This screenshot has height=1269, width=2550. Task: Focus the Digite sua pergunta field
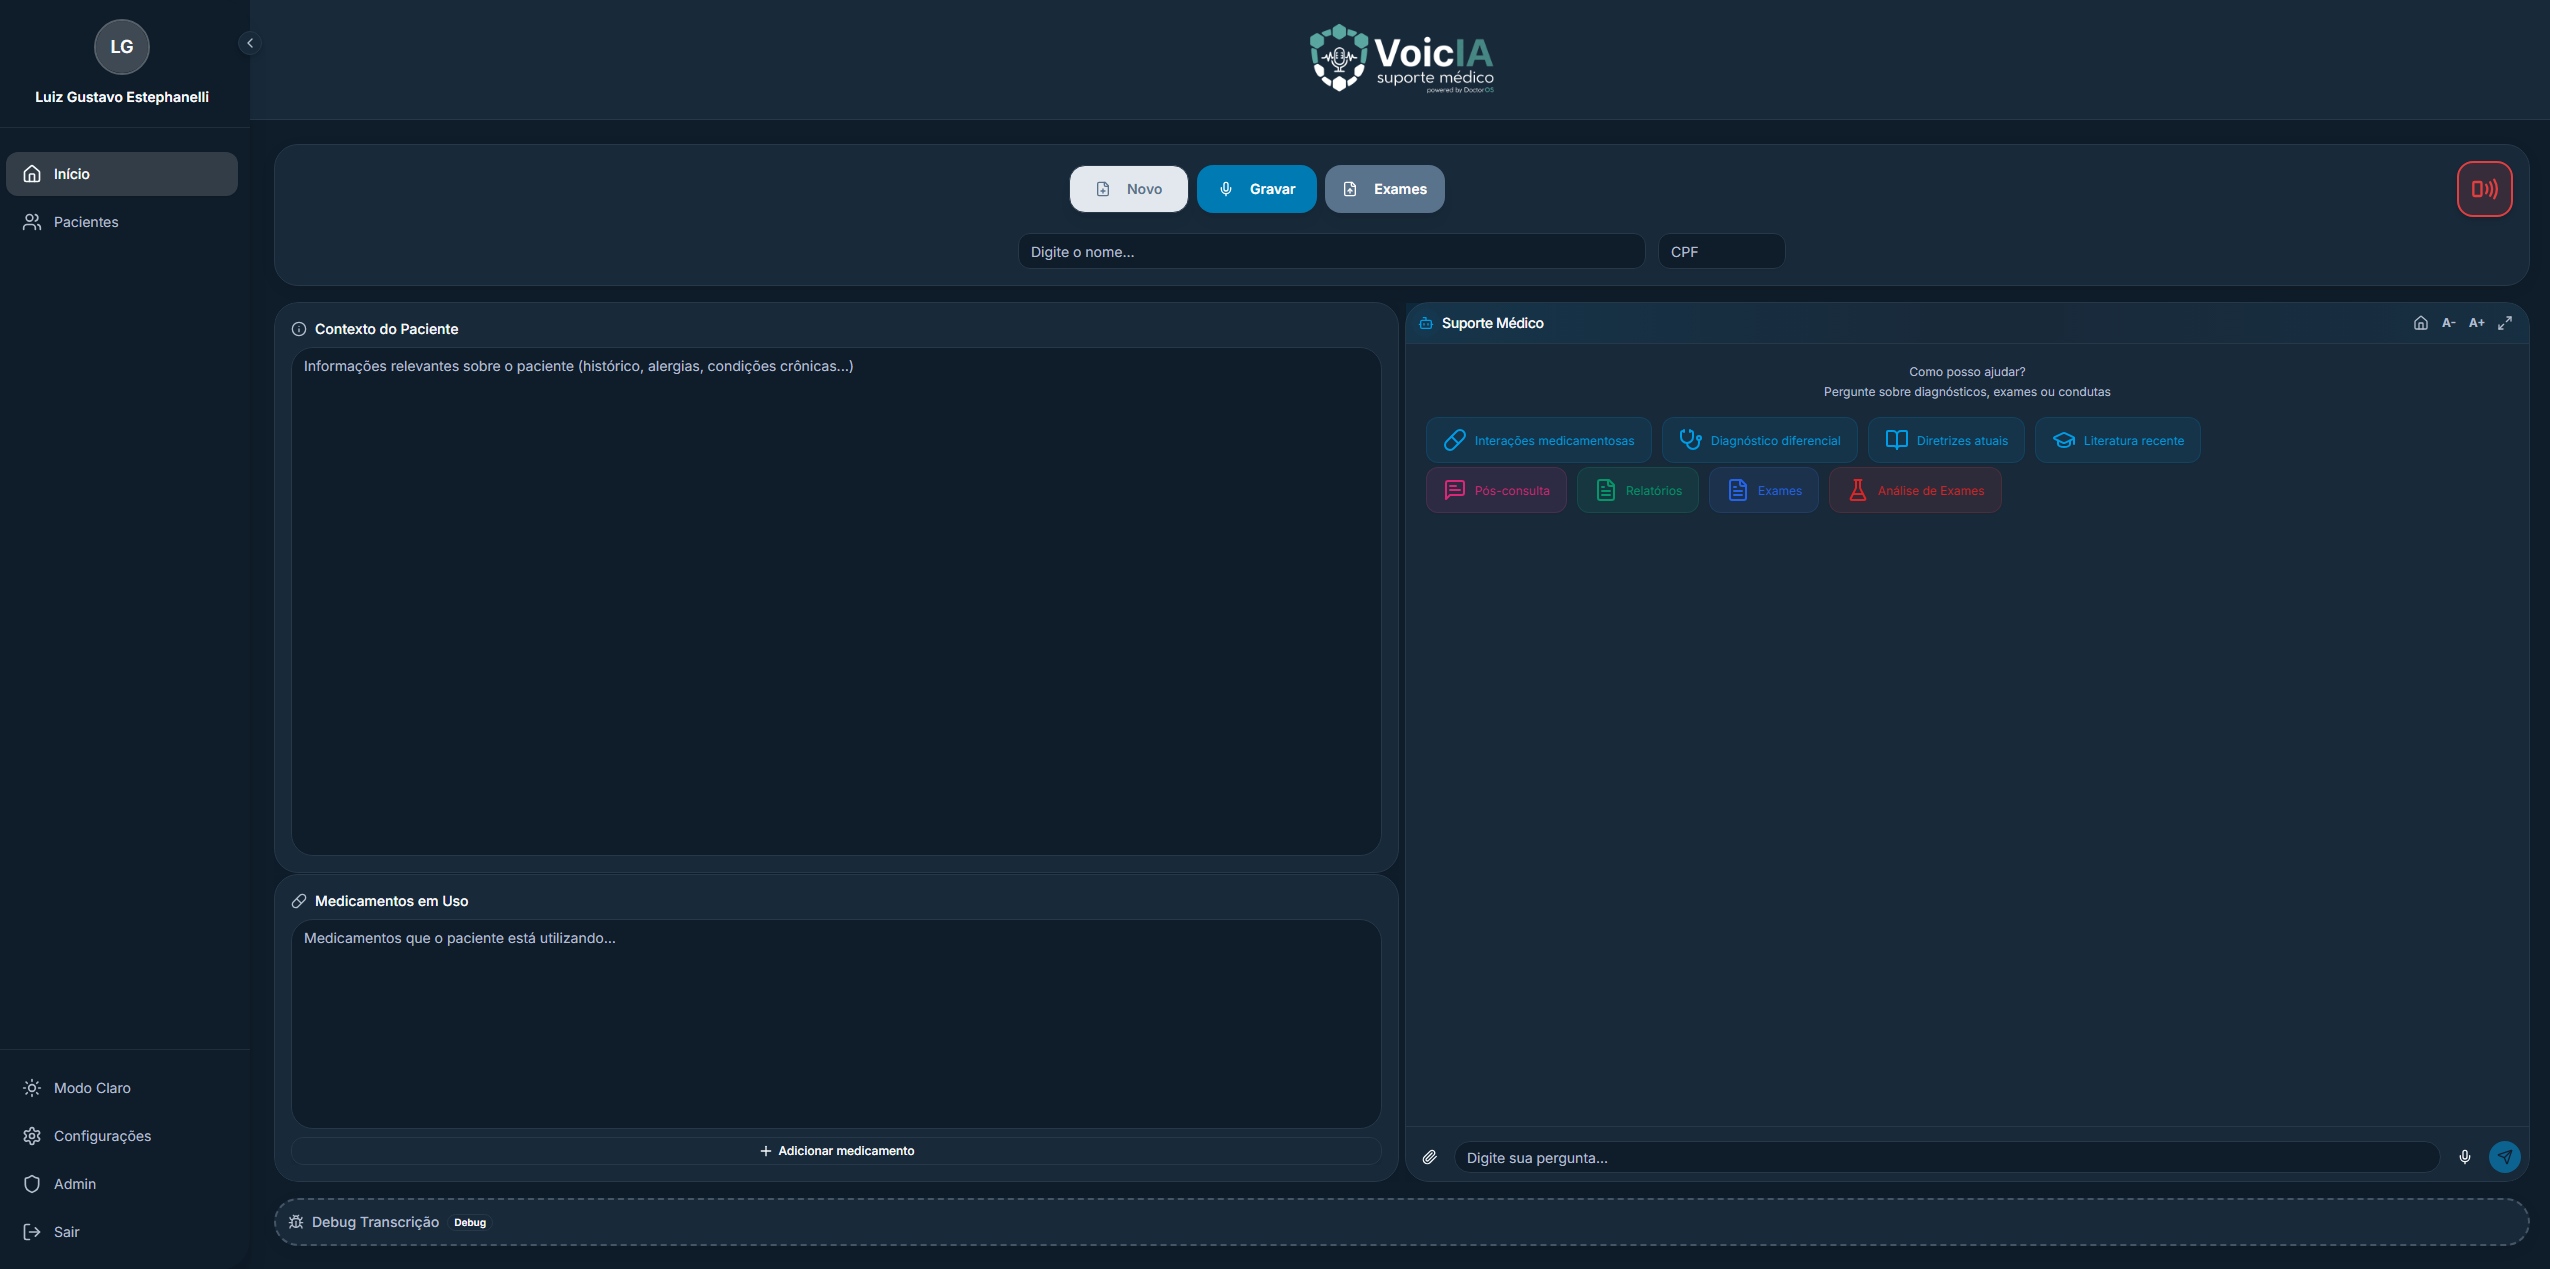1946,1157
